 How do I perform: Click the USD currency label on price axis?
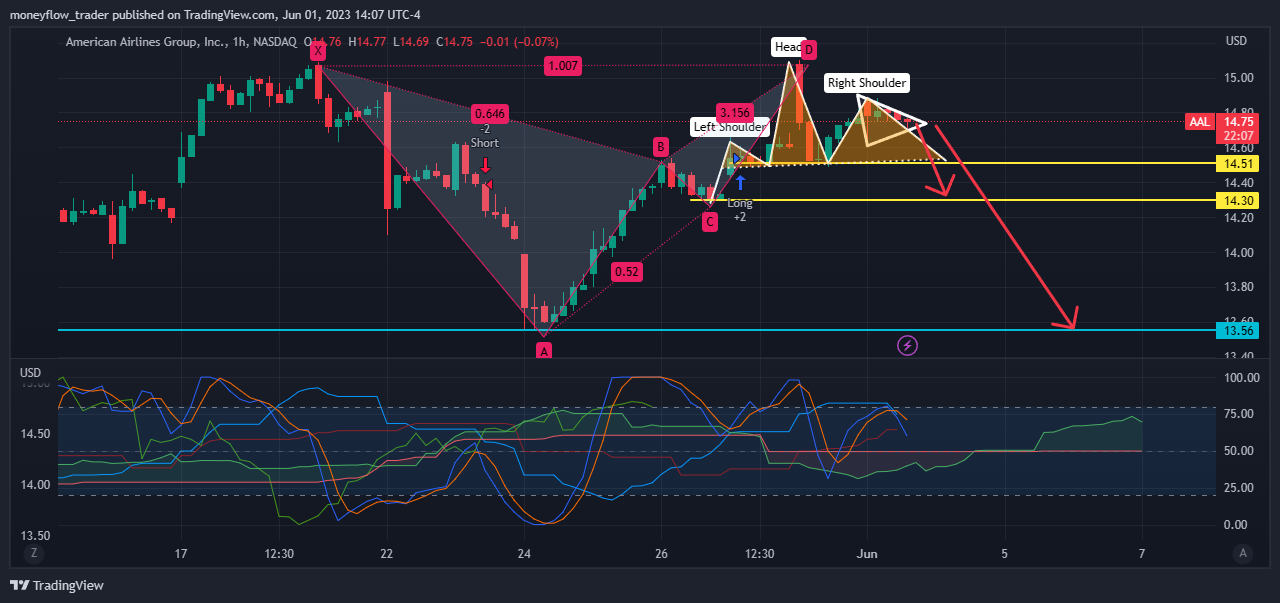[x=1236, y=41]
